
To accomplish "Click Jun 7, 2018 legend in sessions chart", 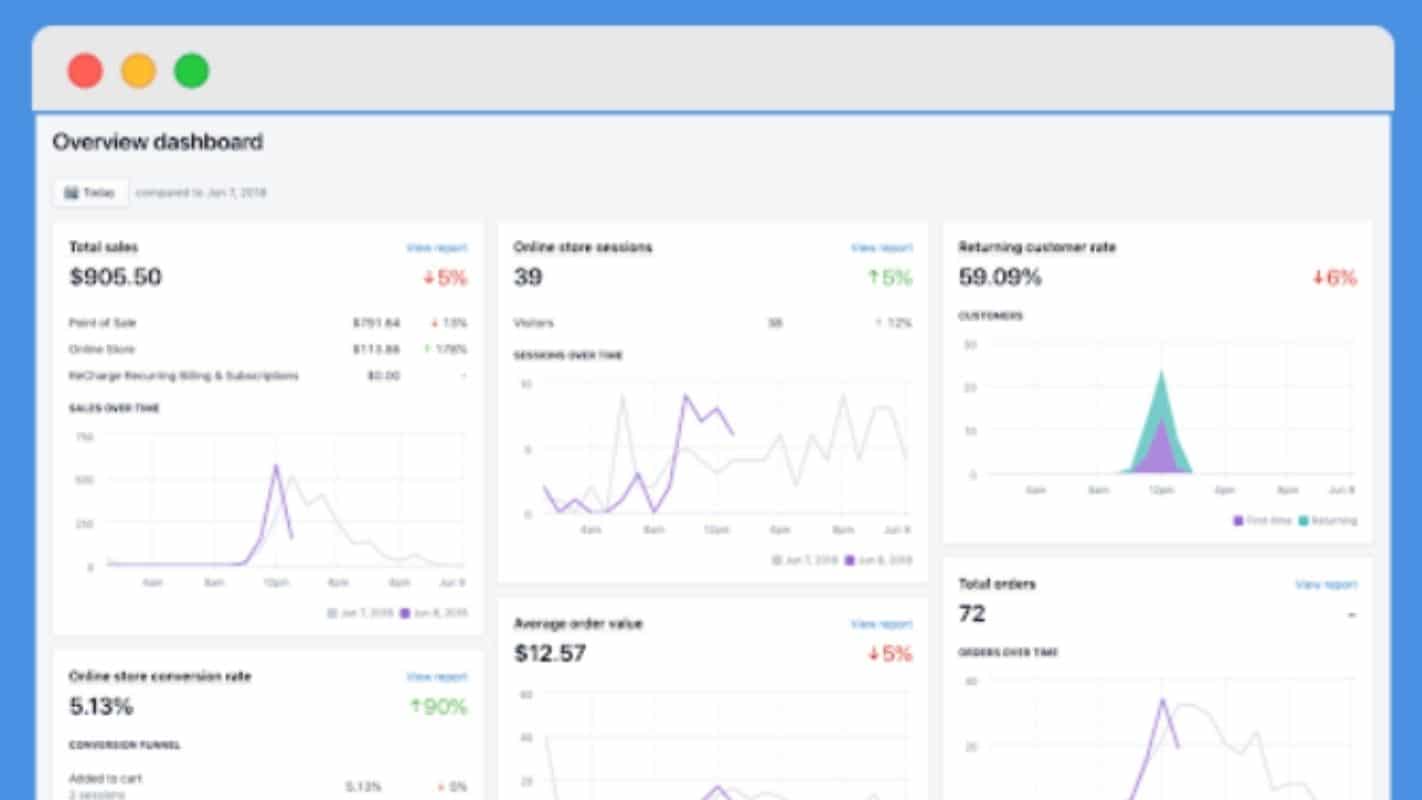I will click(x=805, y=560).
